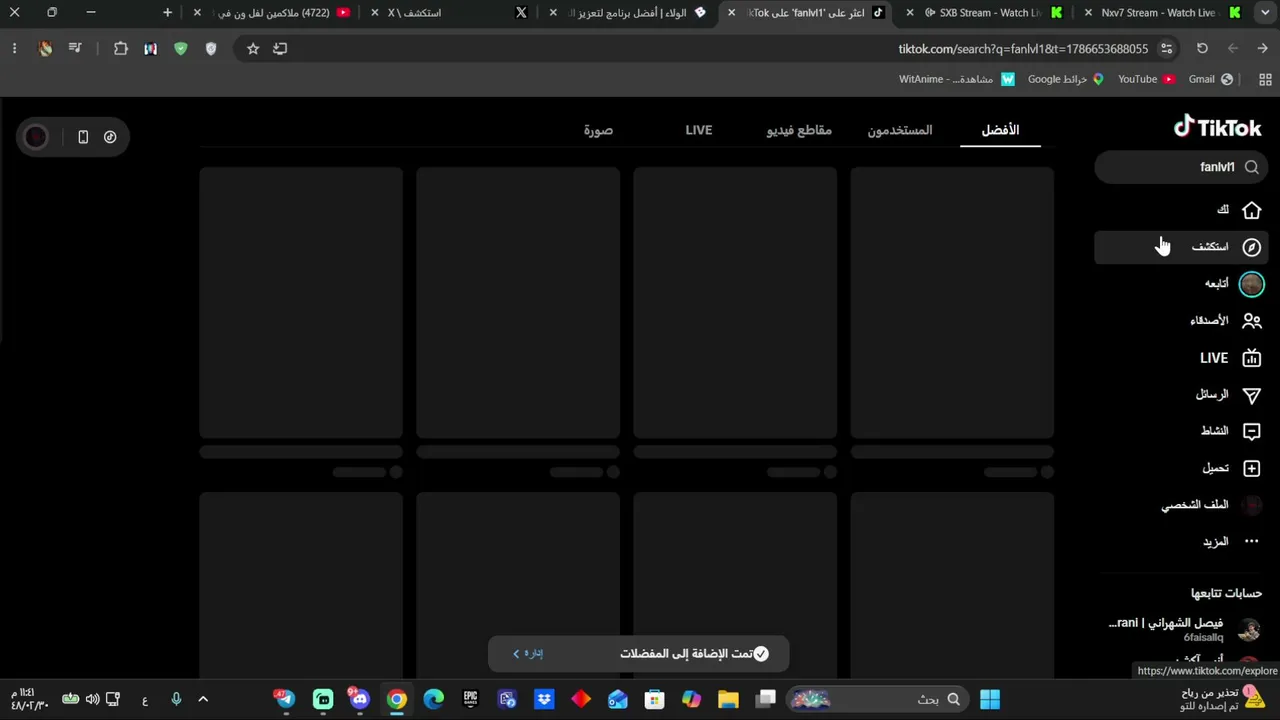
Task: Click the microphone icon in system tray
Action: [x=176, y=699]
